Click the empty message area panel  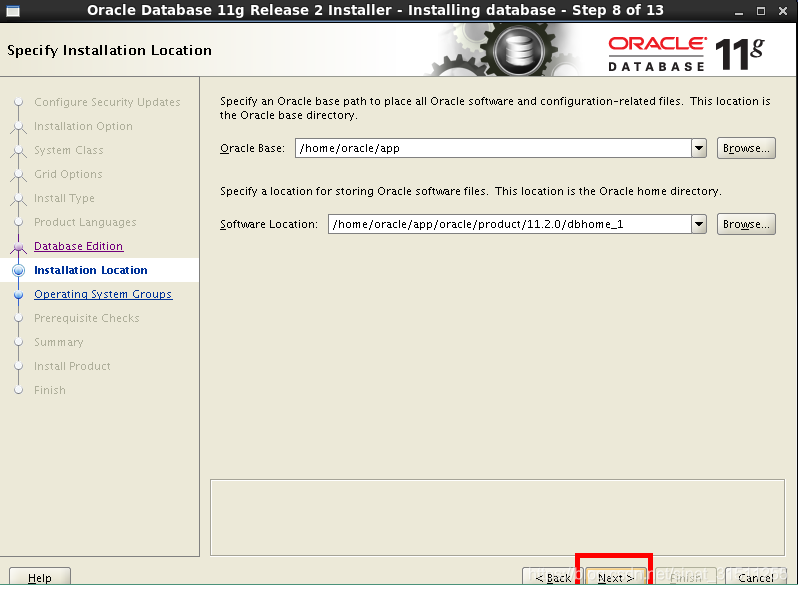[497, 517]
